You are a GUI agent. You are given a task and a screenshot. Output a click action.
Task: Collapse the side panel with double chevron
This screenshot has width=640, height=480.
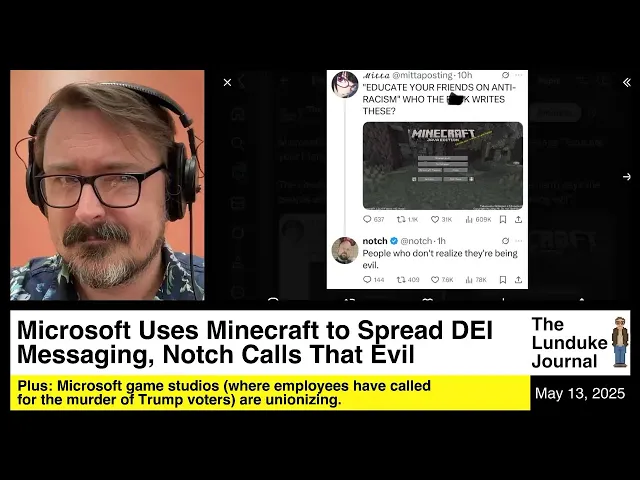pos(627,82)
